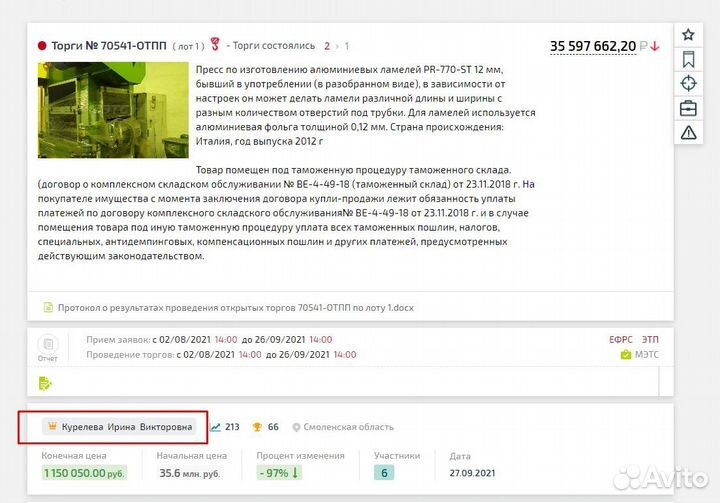
Task: Click the red crane hook icon
Action: pos(215,45)
